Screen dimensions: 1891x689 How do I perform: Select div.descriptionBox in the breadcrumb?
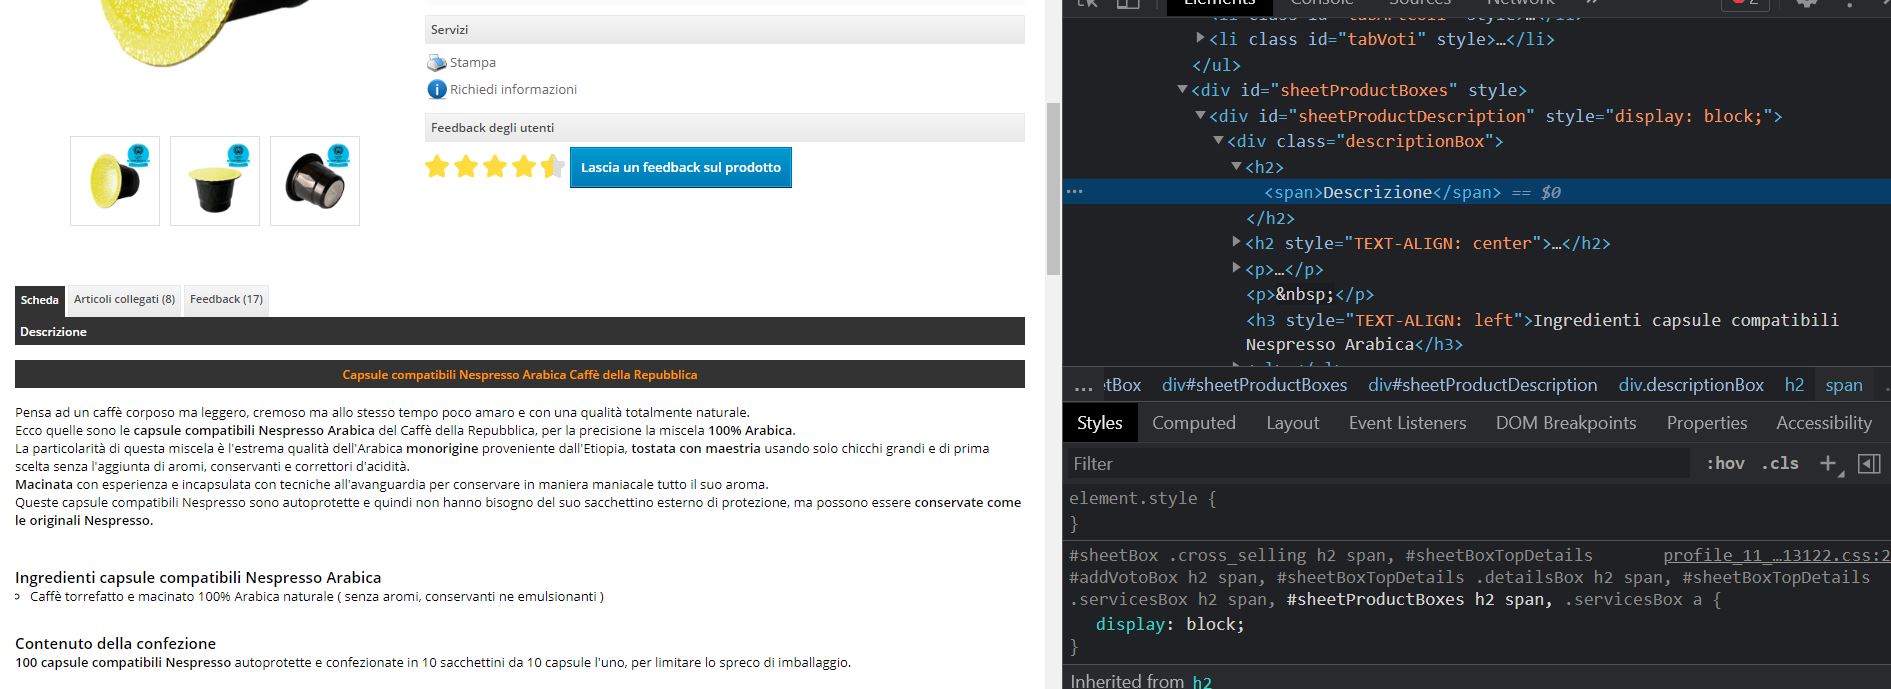pyautogui.click(x=1691, y=385)
